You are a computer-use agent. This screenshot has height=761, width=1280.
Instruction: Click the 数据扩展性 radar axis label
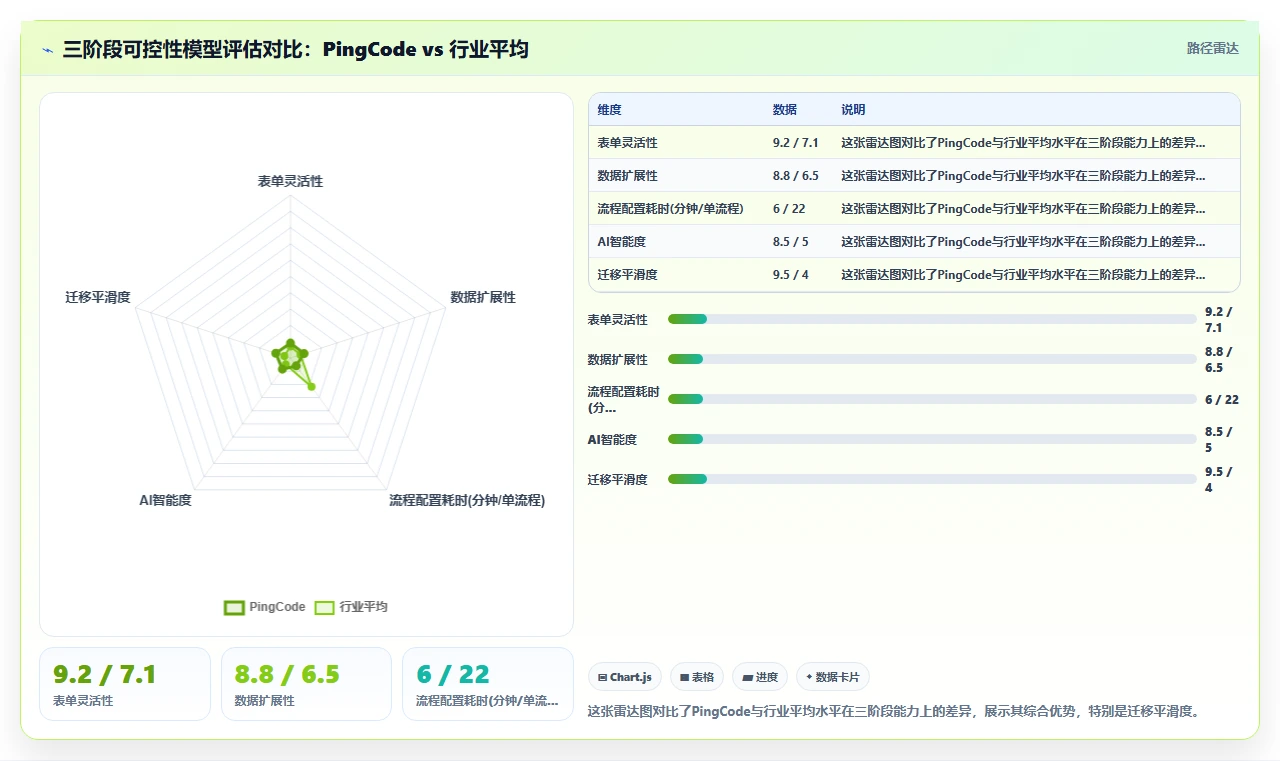483,297
